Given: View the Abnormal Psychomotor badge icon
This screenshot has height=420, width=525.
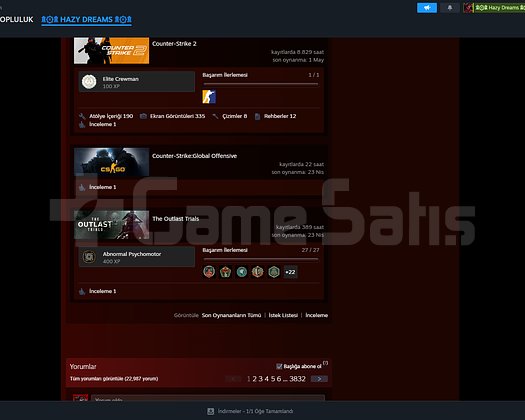Looking at the screenshot, I should pos(89,257).
